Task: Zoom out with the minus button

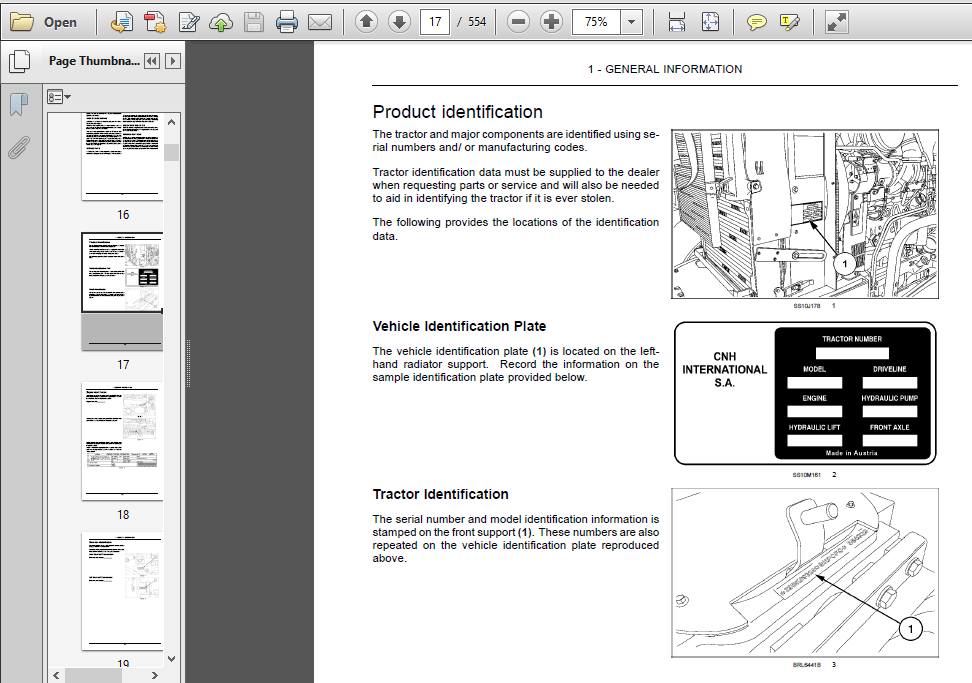Action: (x=518, y=22)
